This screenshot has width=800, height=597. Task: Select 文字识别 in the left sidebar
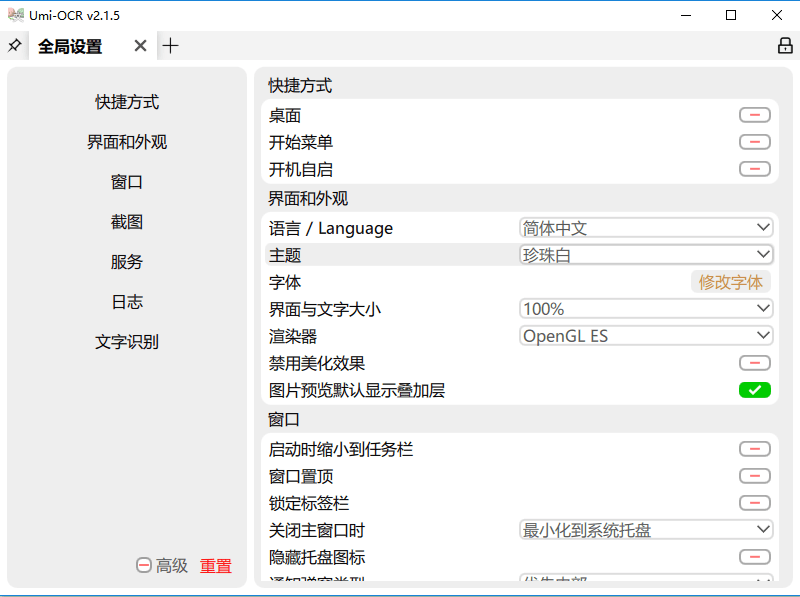[125, 341]
